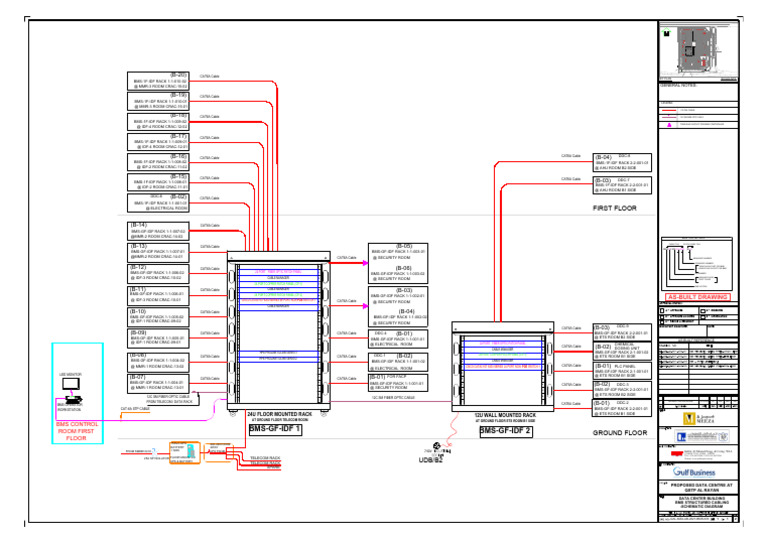768x542 pixels.
Task: Click the MEEZA company logo
Action: (699, 418)
